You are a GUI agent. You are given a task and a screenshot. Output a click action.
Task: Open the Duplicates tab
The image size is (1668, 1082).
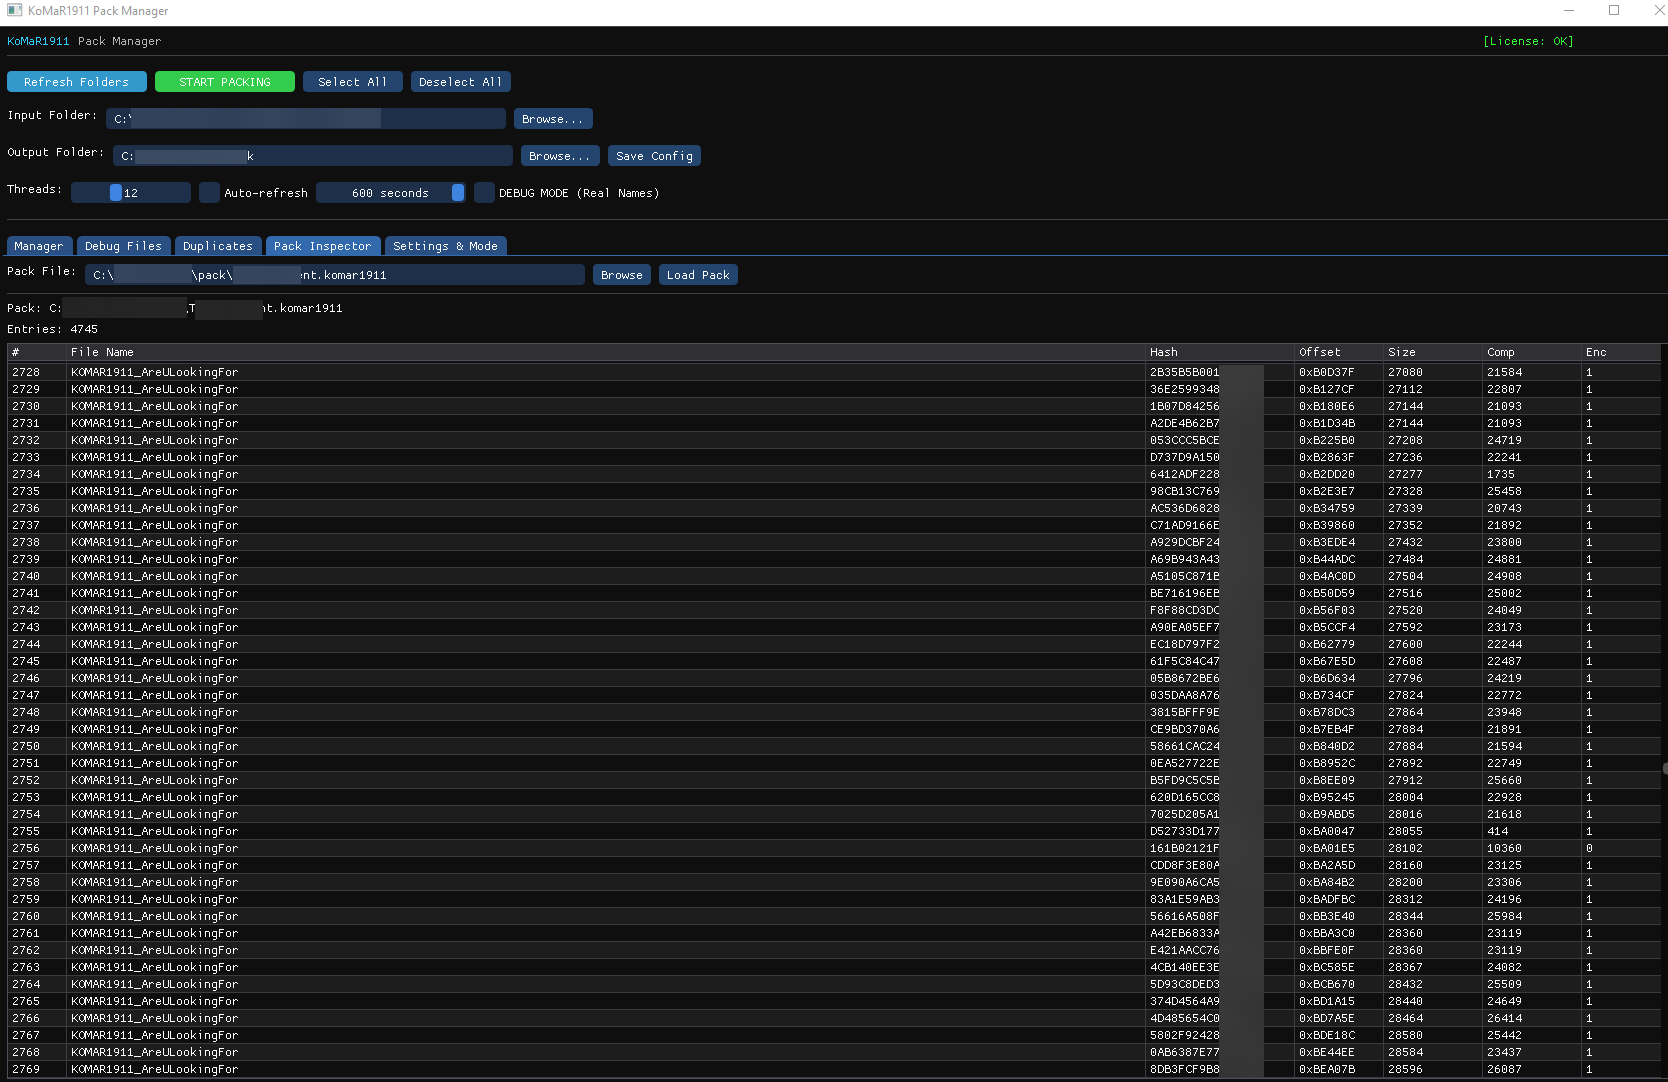[x=218, y=246]
